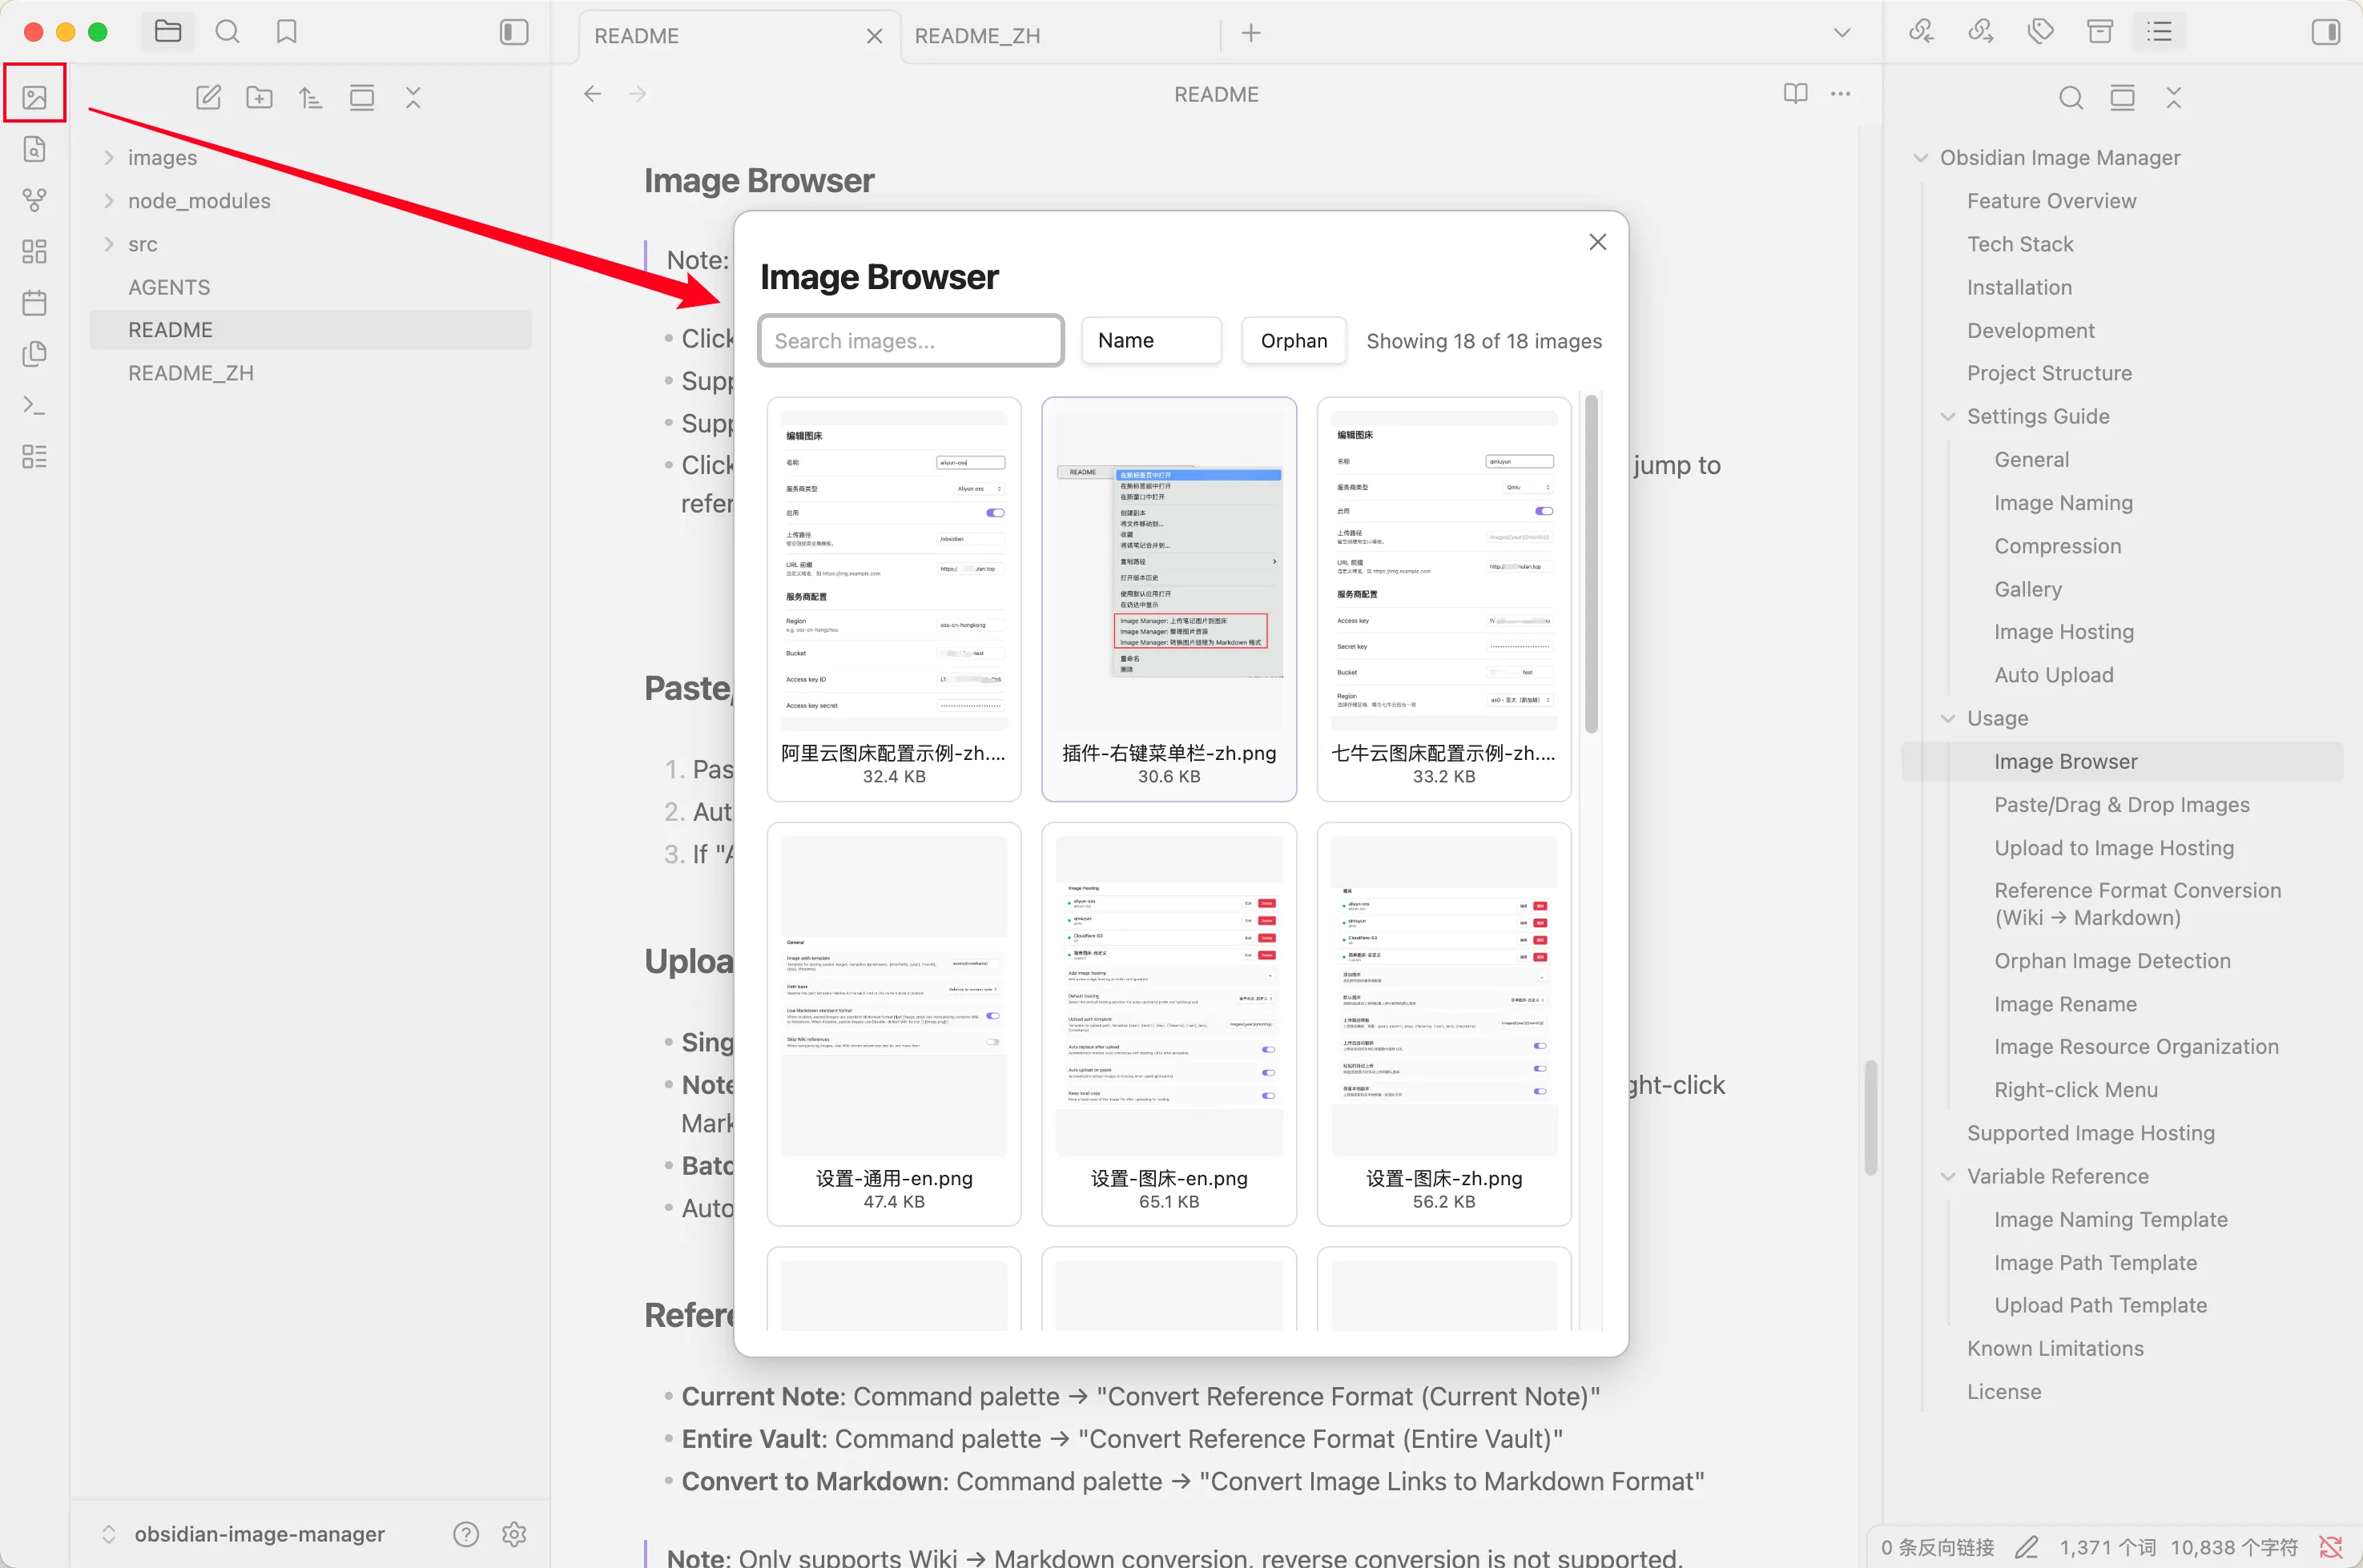Jump to Image Hosting outline heading

pos(2064,632)
